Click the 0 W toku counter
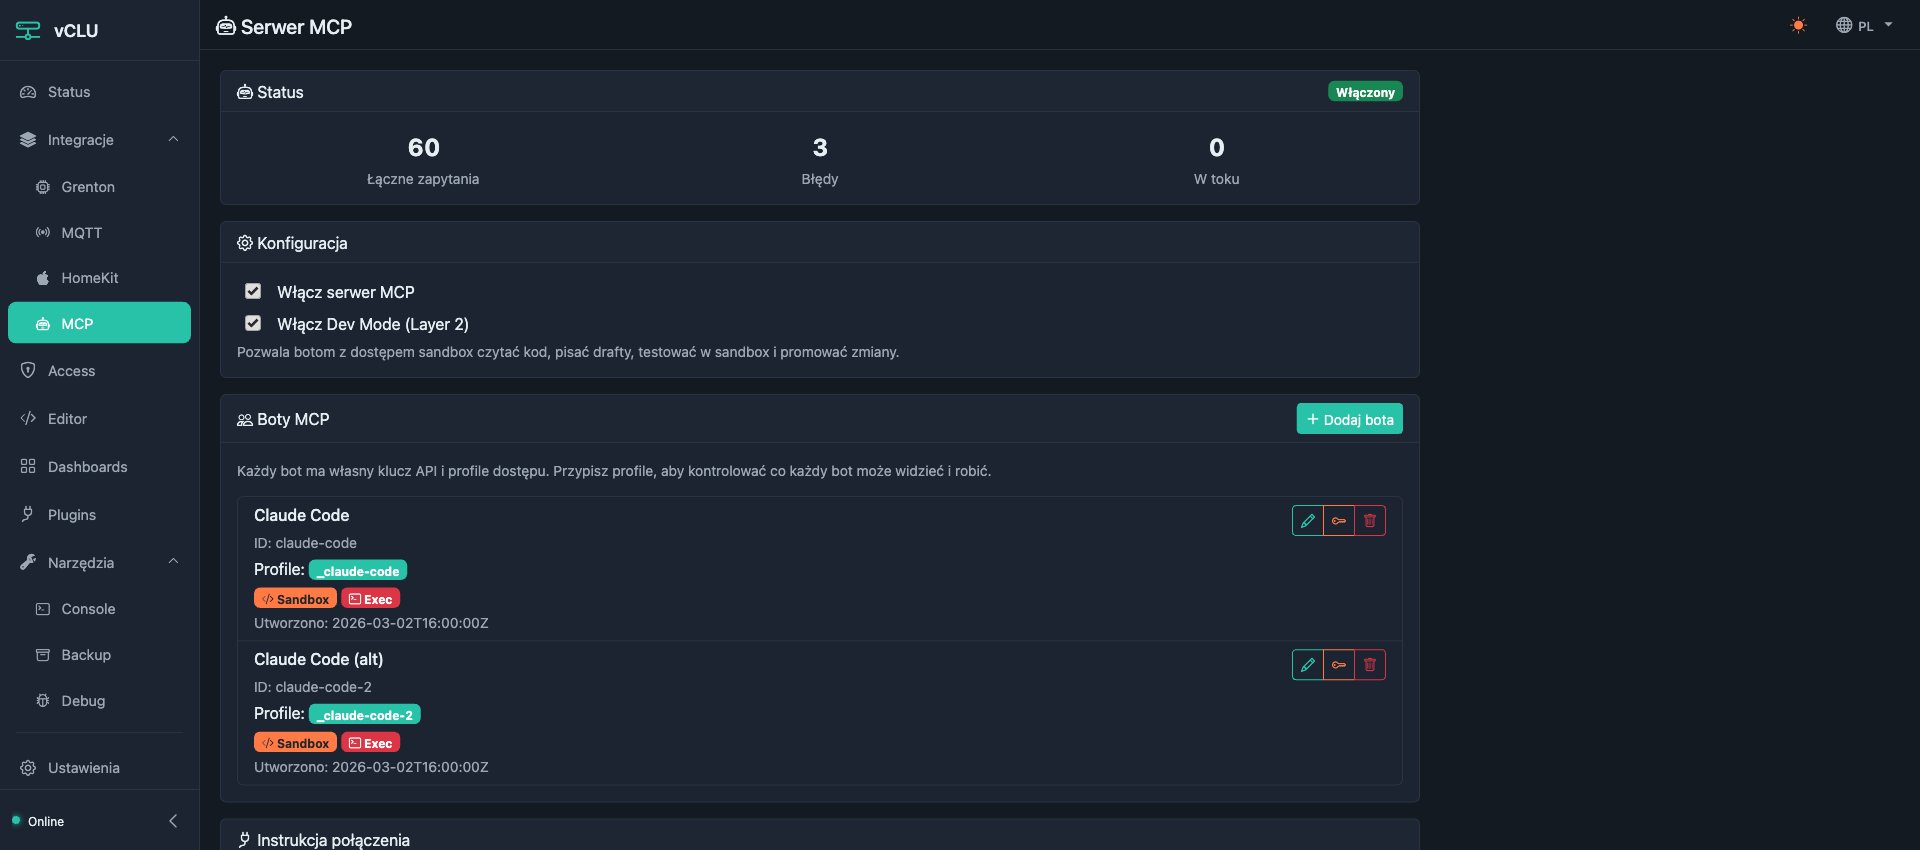Image resolution: width=1920 pixels, height=850 pixels. click(1216, 160)
